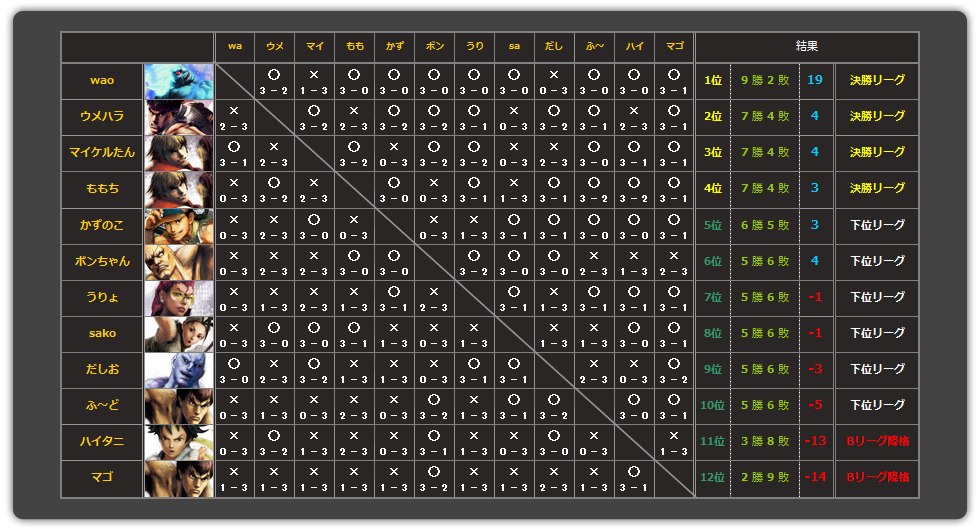Click the red -14 score difference

coord(816,477)
